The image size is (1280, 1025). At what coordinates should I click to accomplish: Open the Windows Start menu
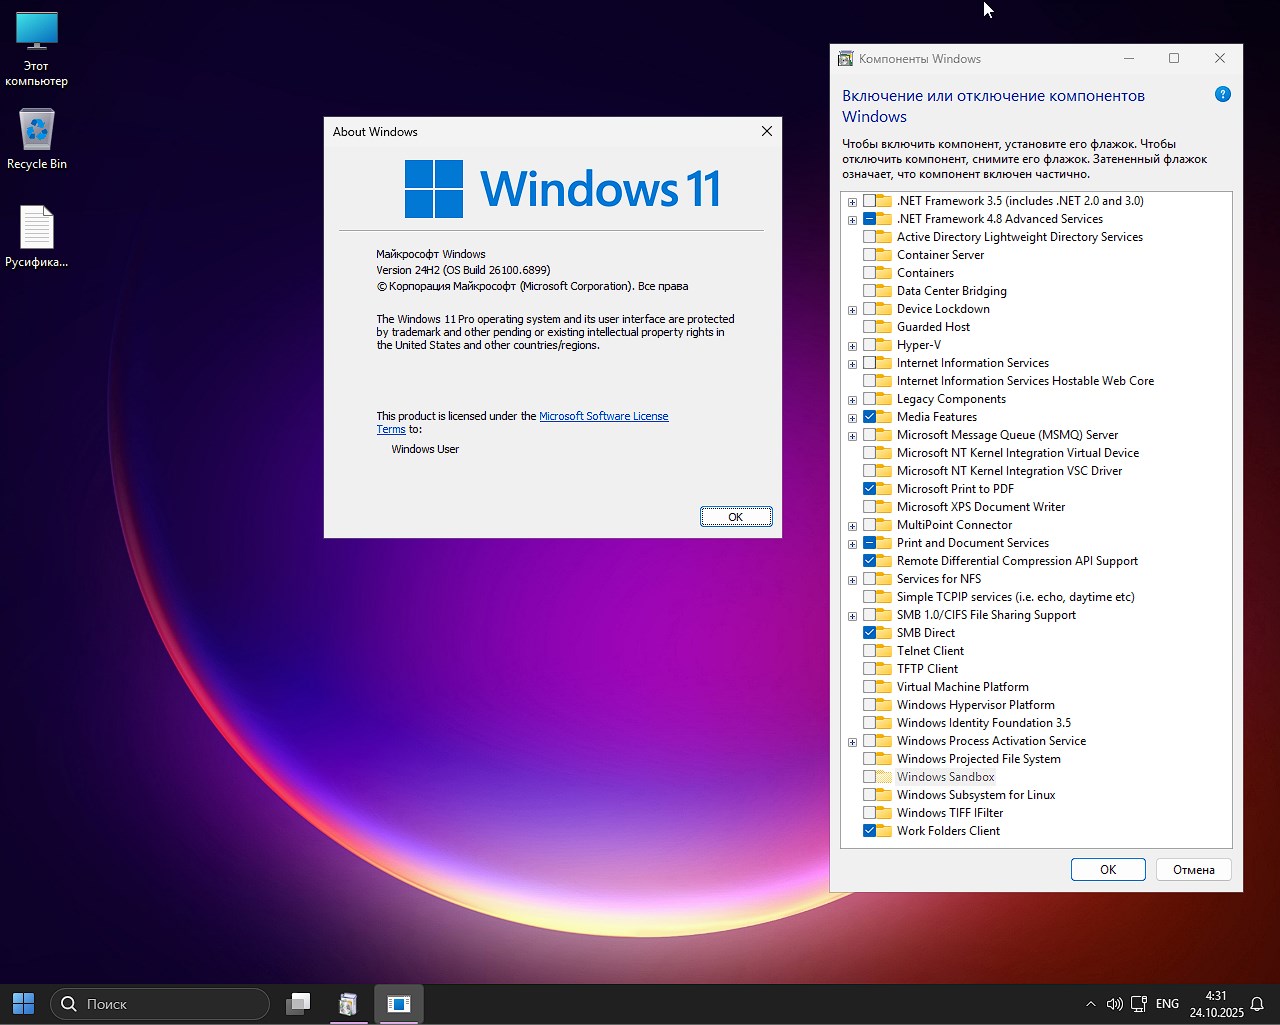pyautogui.click(x=24, y=1003)
